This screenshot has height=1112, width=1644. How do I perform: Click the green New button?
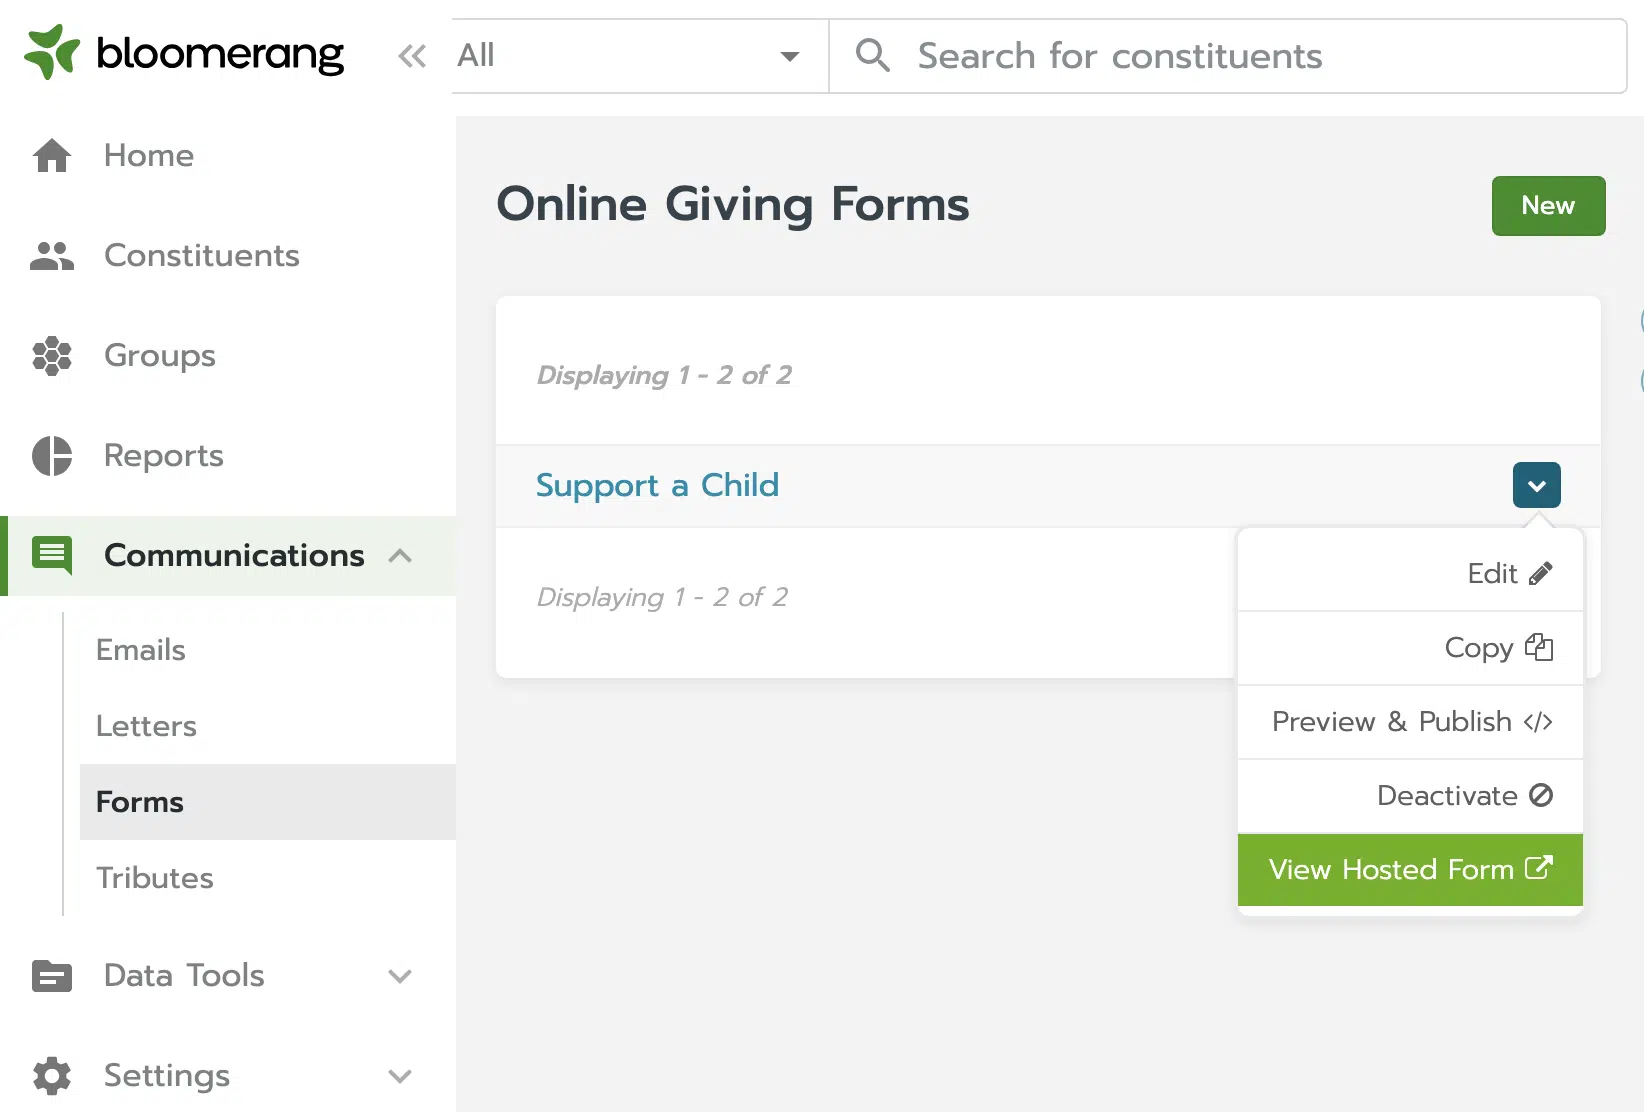(1548, 206)
